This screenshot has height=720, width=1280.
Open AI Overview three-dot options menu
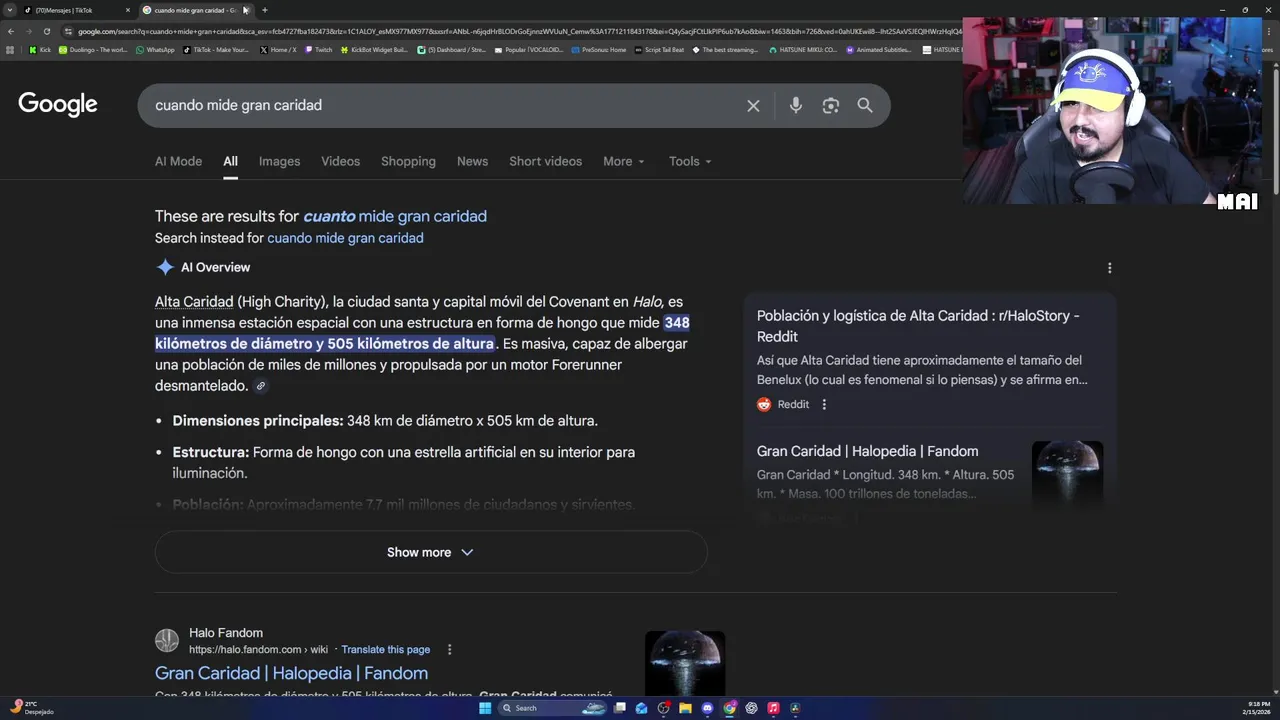(1109, 268)
